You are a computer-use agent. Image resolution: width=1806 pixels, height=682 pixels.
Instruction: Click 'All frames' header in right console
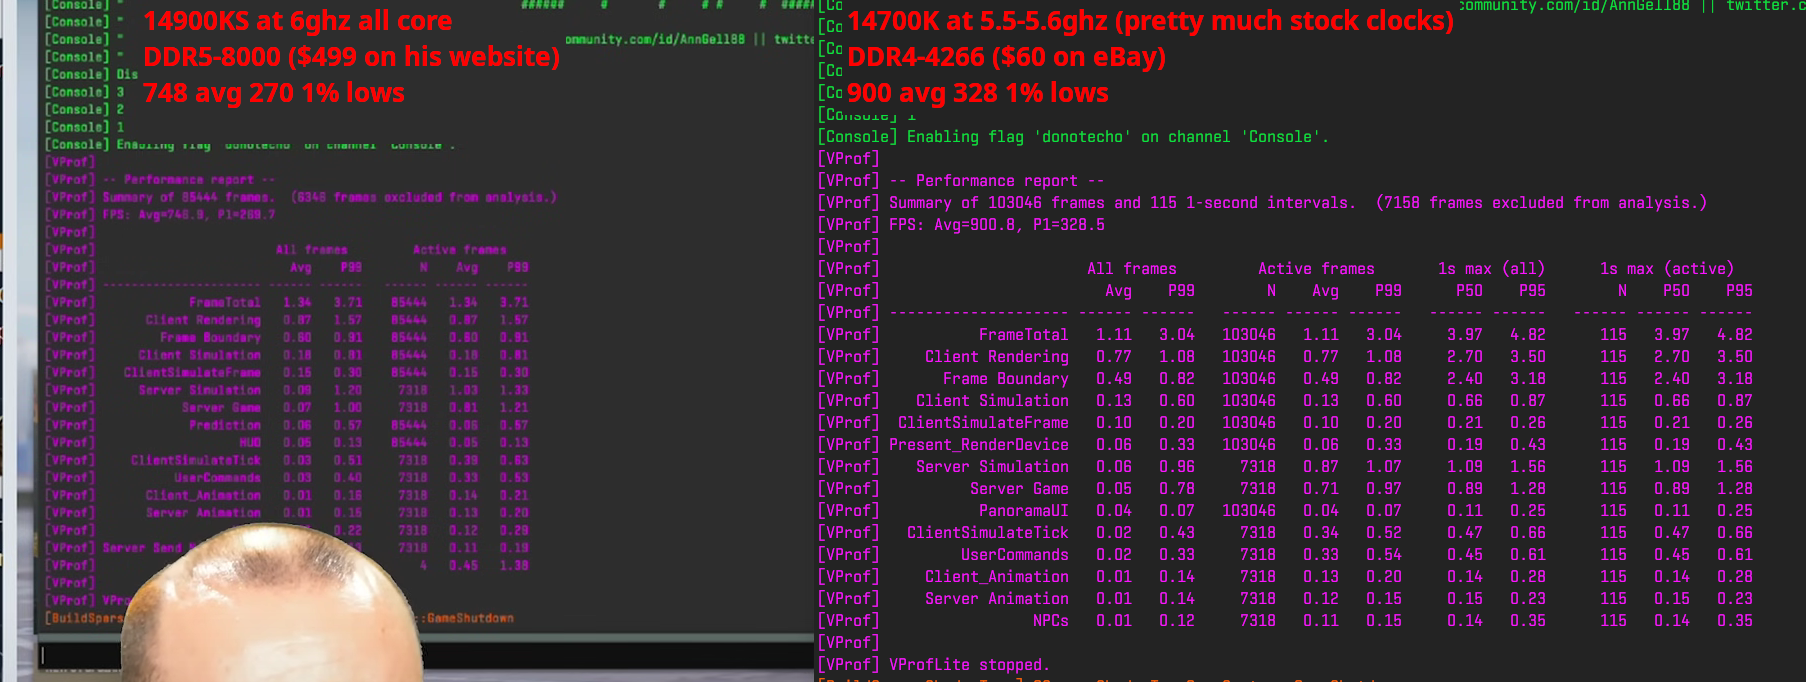click(1132, 269)
